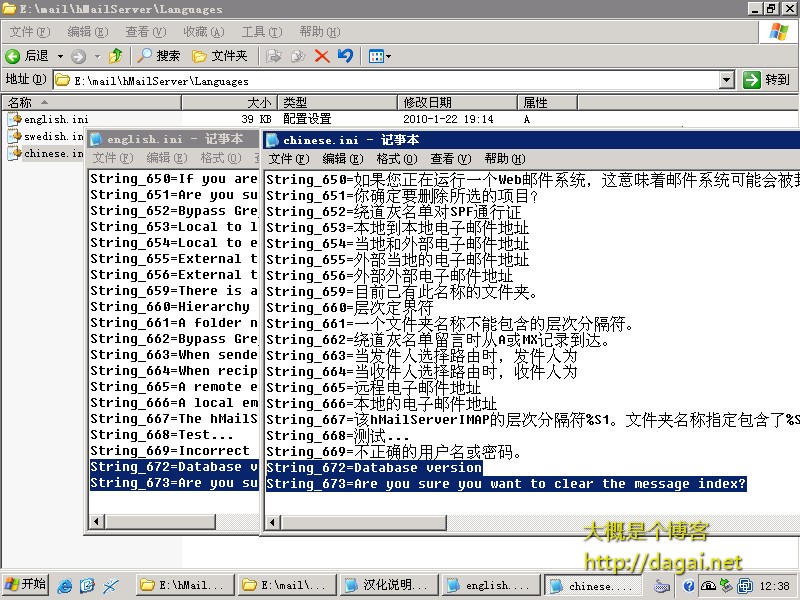Open Explorer Edit (编辑) menu
The image size is (800, 600).
(88, 32)
